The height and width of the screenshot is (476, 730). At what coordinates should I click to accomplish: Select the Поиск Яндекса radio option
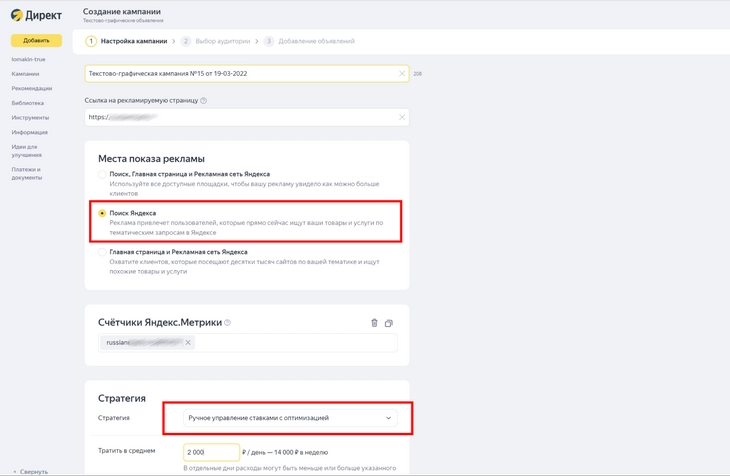[x=102, y=213]
